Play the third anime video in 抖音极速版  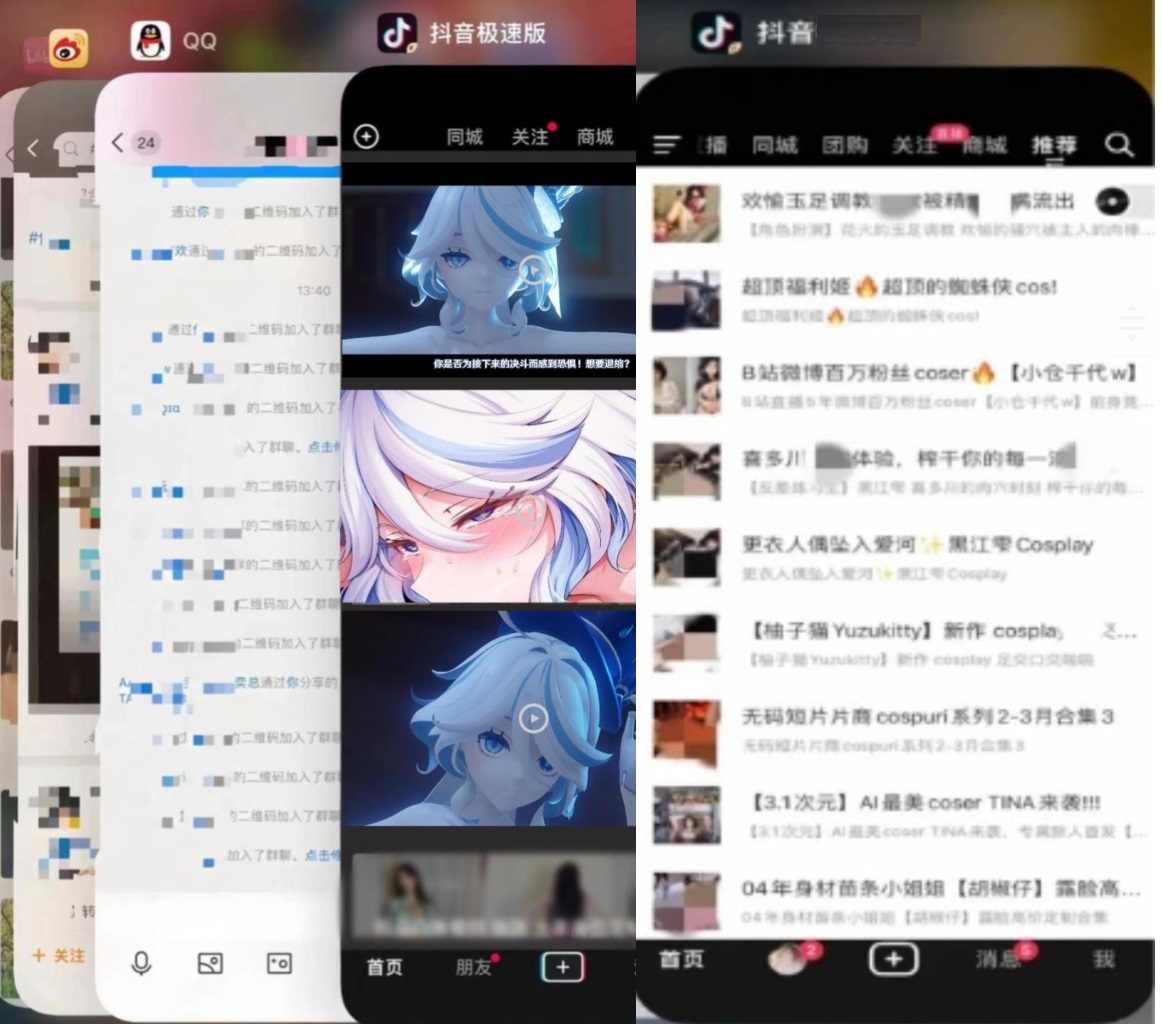pos(534,718)
